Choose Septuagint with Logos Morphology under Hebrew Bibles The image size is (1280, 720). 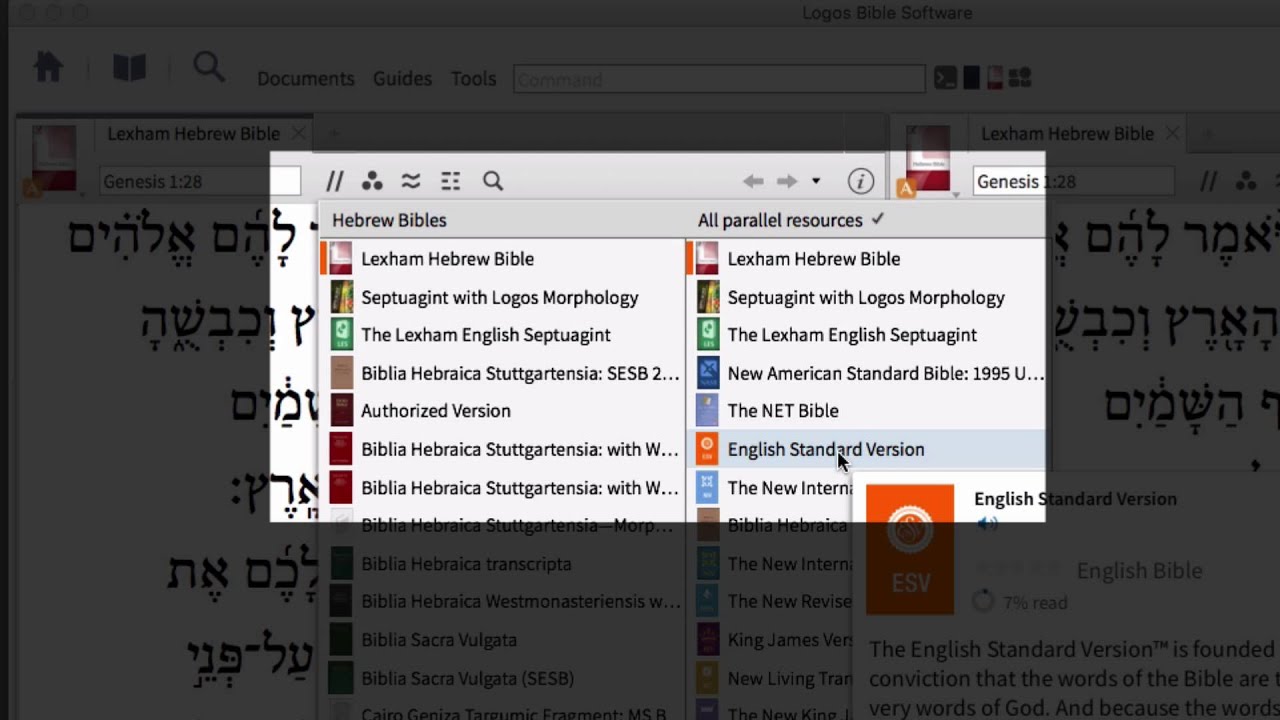click(x=502, y=297)
